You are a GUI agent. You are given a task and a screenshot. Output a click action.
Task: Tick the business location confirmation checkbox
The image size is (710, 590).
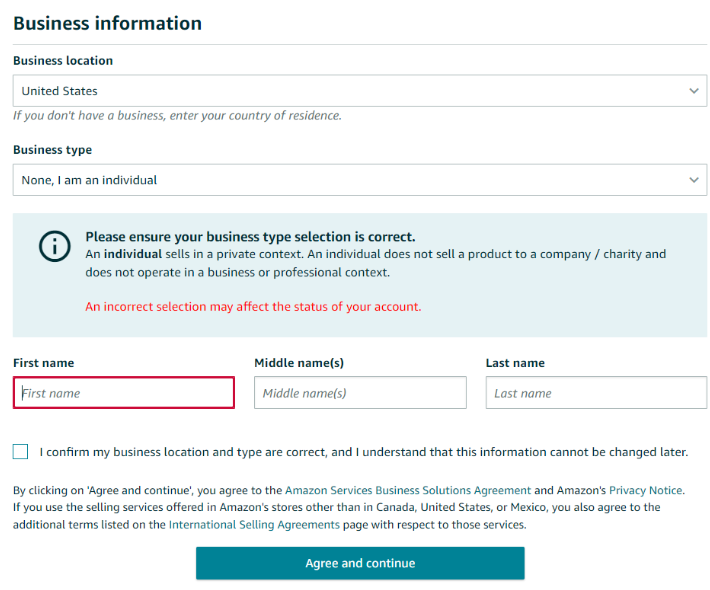(x=20, y=451)
